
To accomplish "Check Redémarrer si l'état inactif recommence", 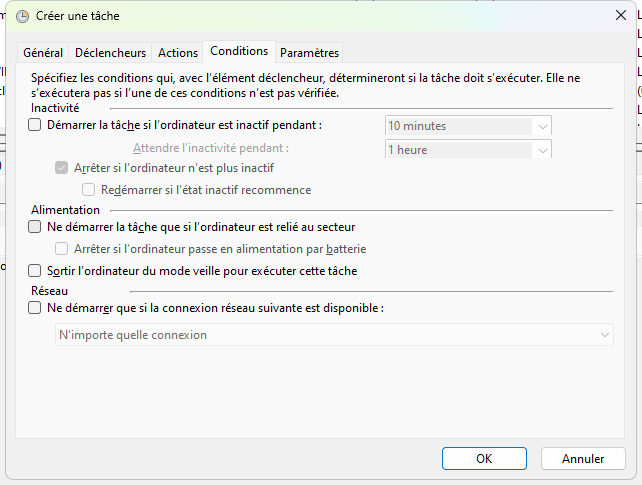I will (89, 190).
